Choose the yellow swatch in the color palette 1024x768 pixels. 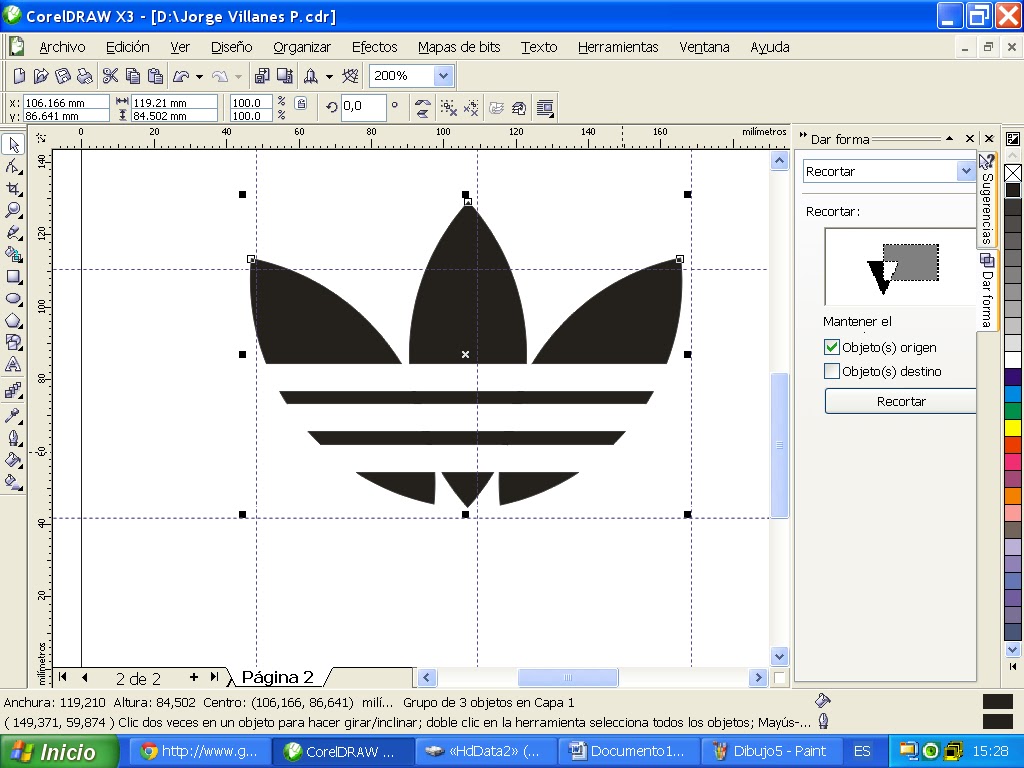pos(1013,428)
